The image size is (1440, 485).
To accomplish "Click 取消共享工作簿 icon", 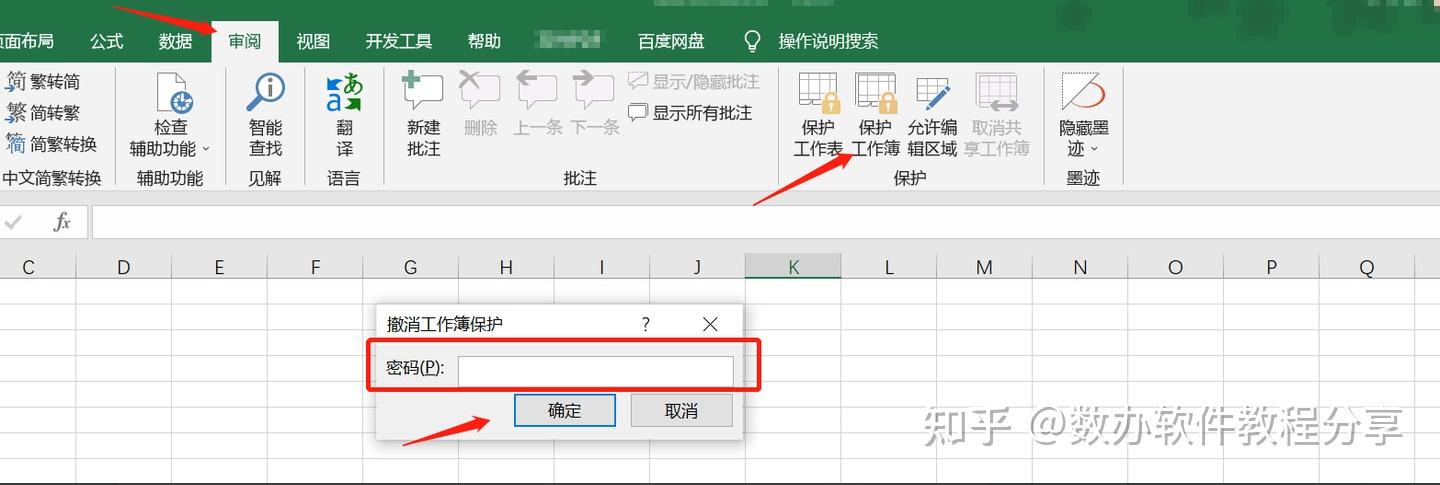I will (997, 93).
